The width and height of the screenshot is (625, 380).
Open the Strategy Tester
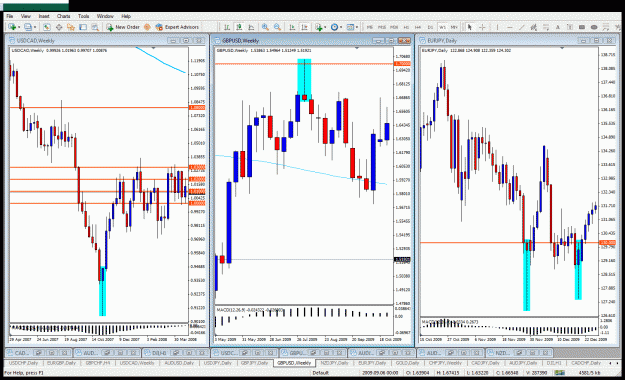tap(95, 27)
